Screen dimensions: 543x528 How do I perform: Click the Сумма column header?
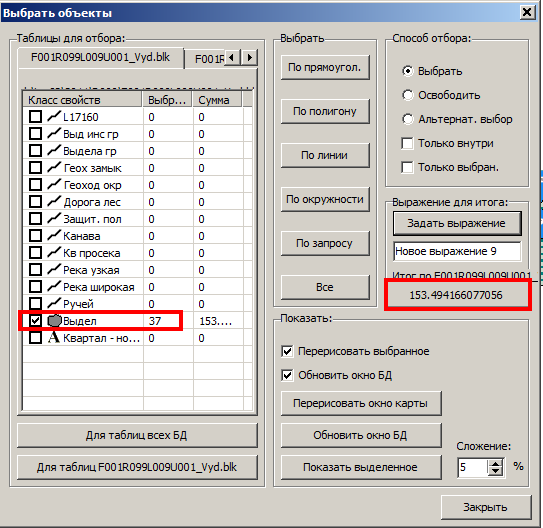tap(217, 100)
